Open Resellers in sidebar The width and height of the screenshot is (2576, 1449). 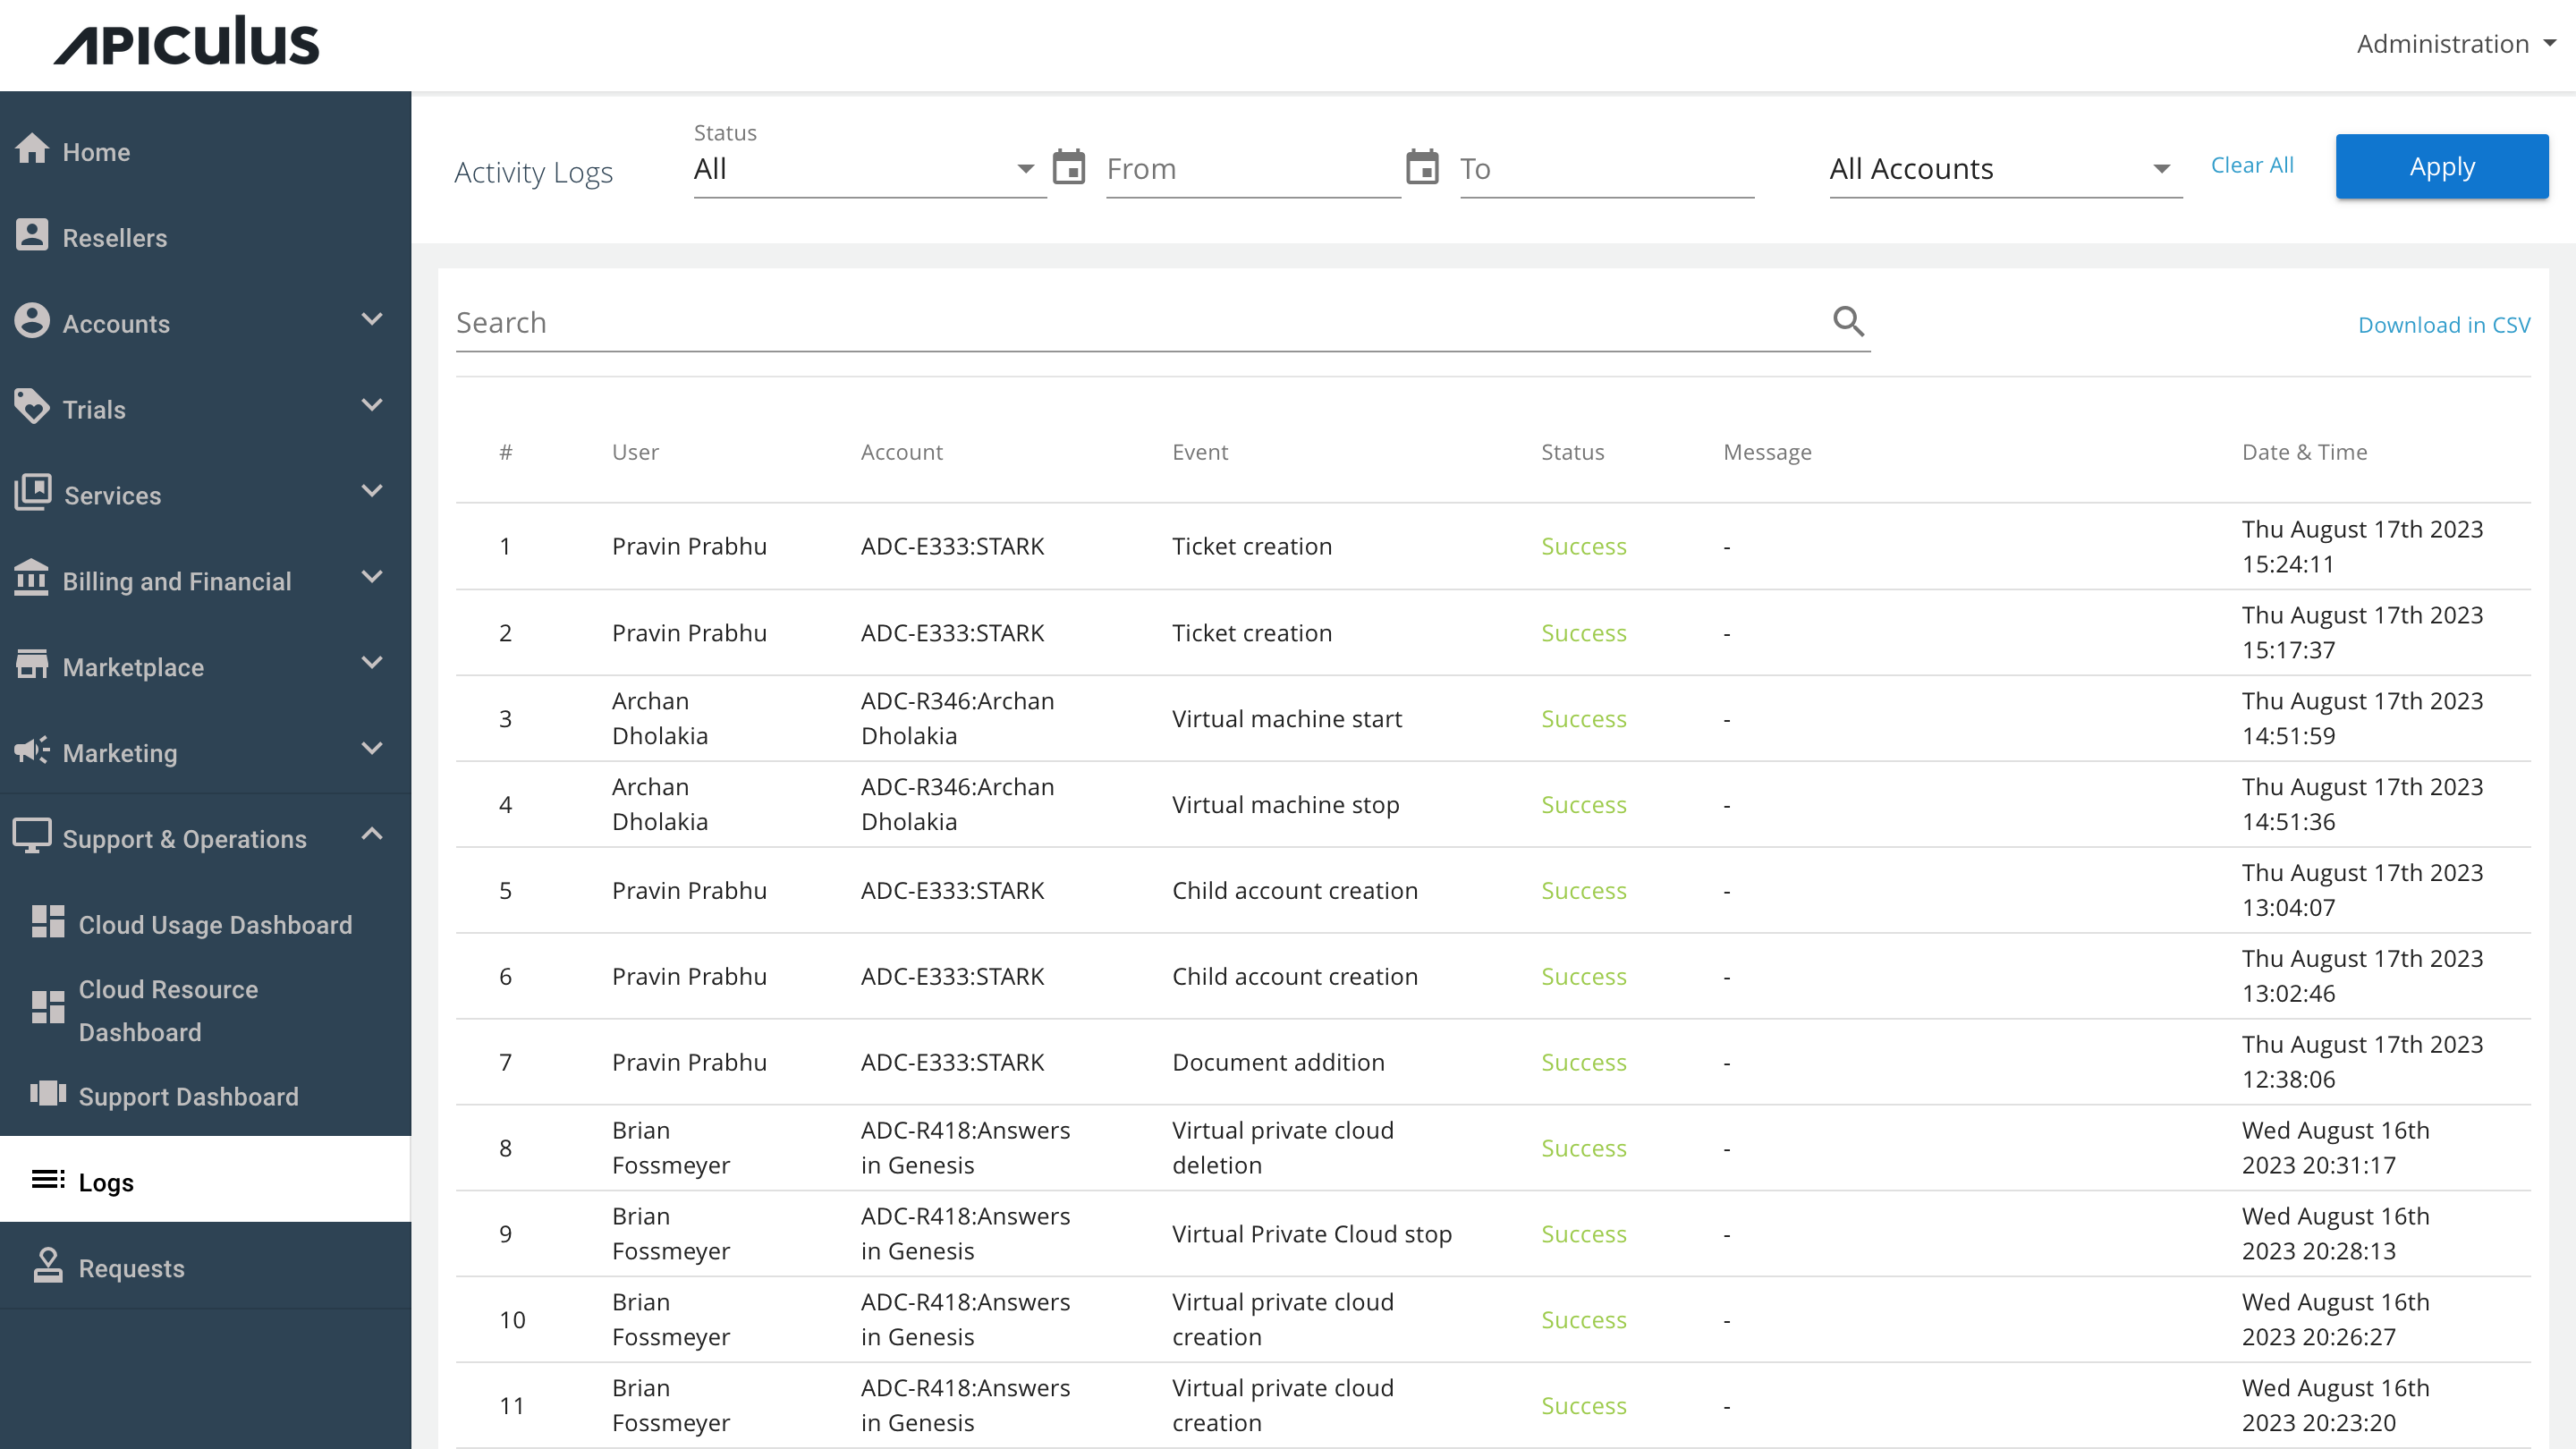[x=205, y=237]
